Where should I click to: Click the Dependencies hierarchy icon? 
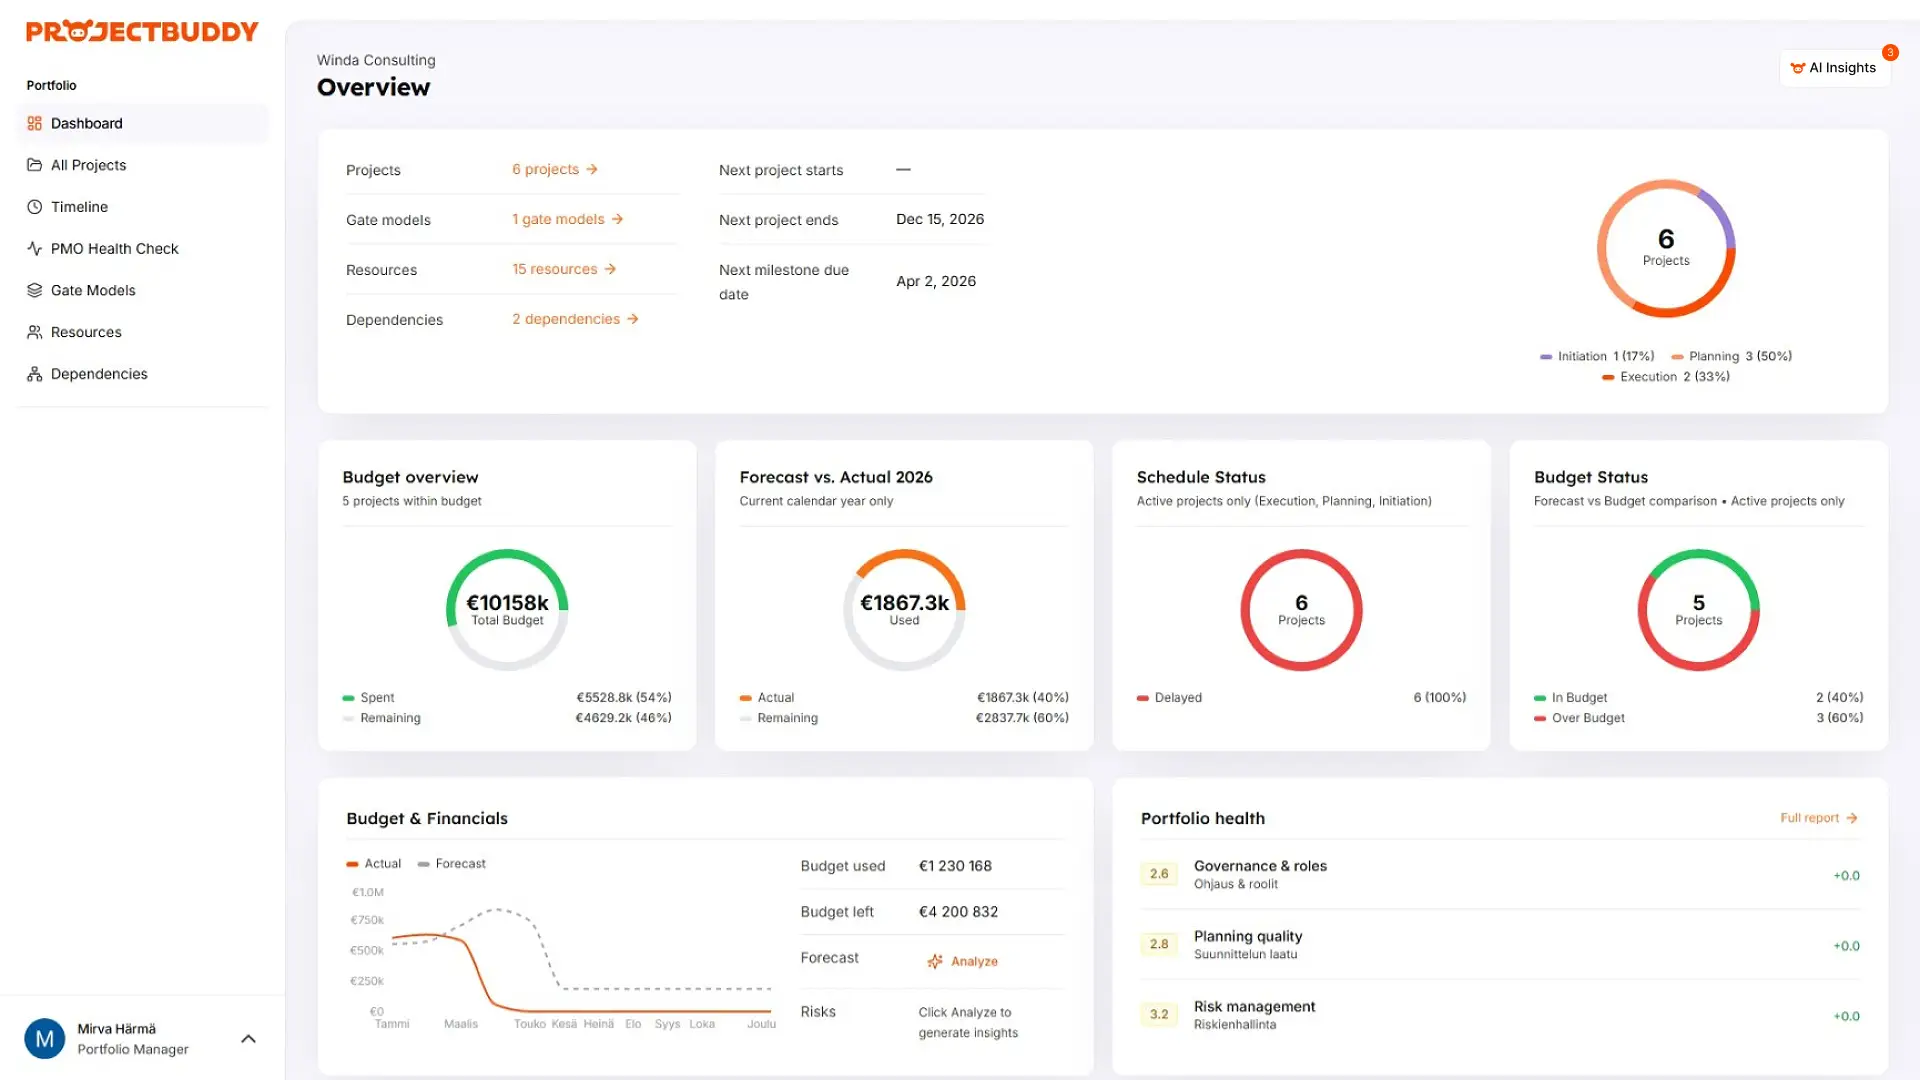[34, 374]
